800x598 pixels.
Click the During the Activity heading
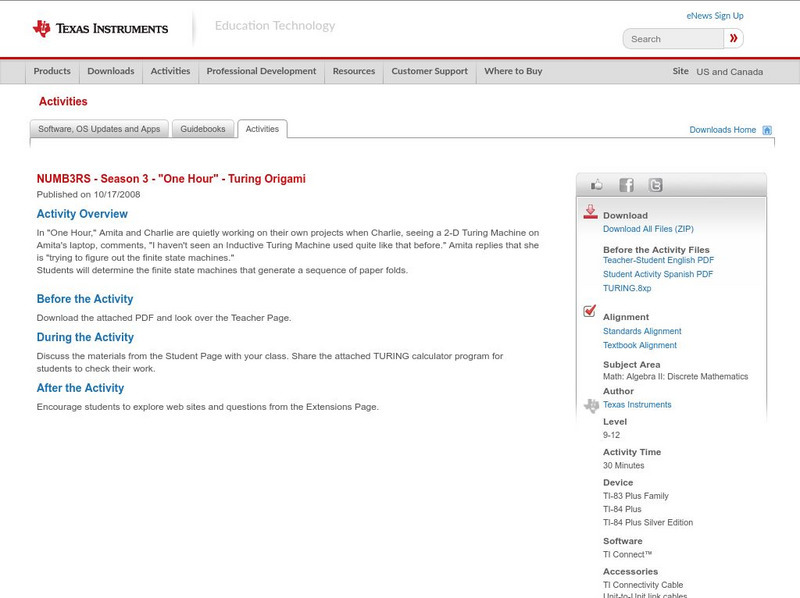coord(85,337)
